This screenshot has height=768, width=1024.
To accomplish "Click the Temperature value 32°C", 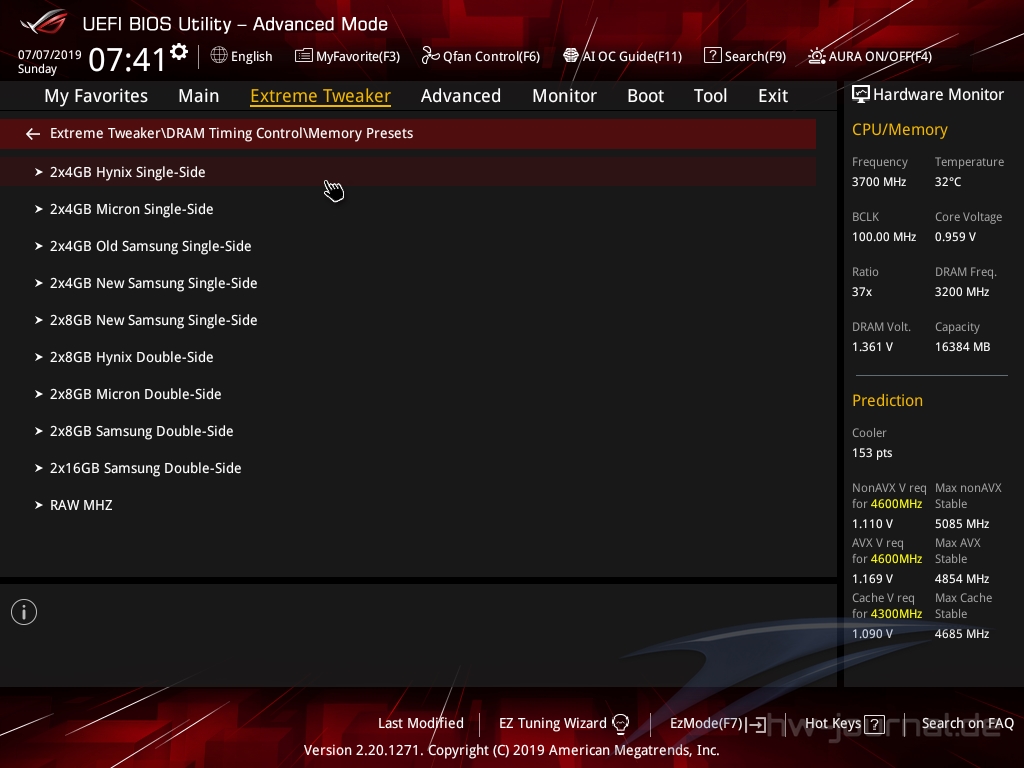I will coord(948,182).
